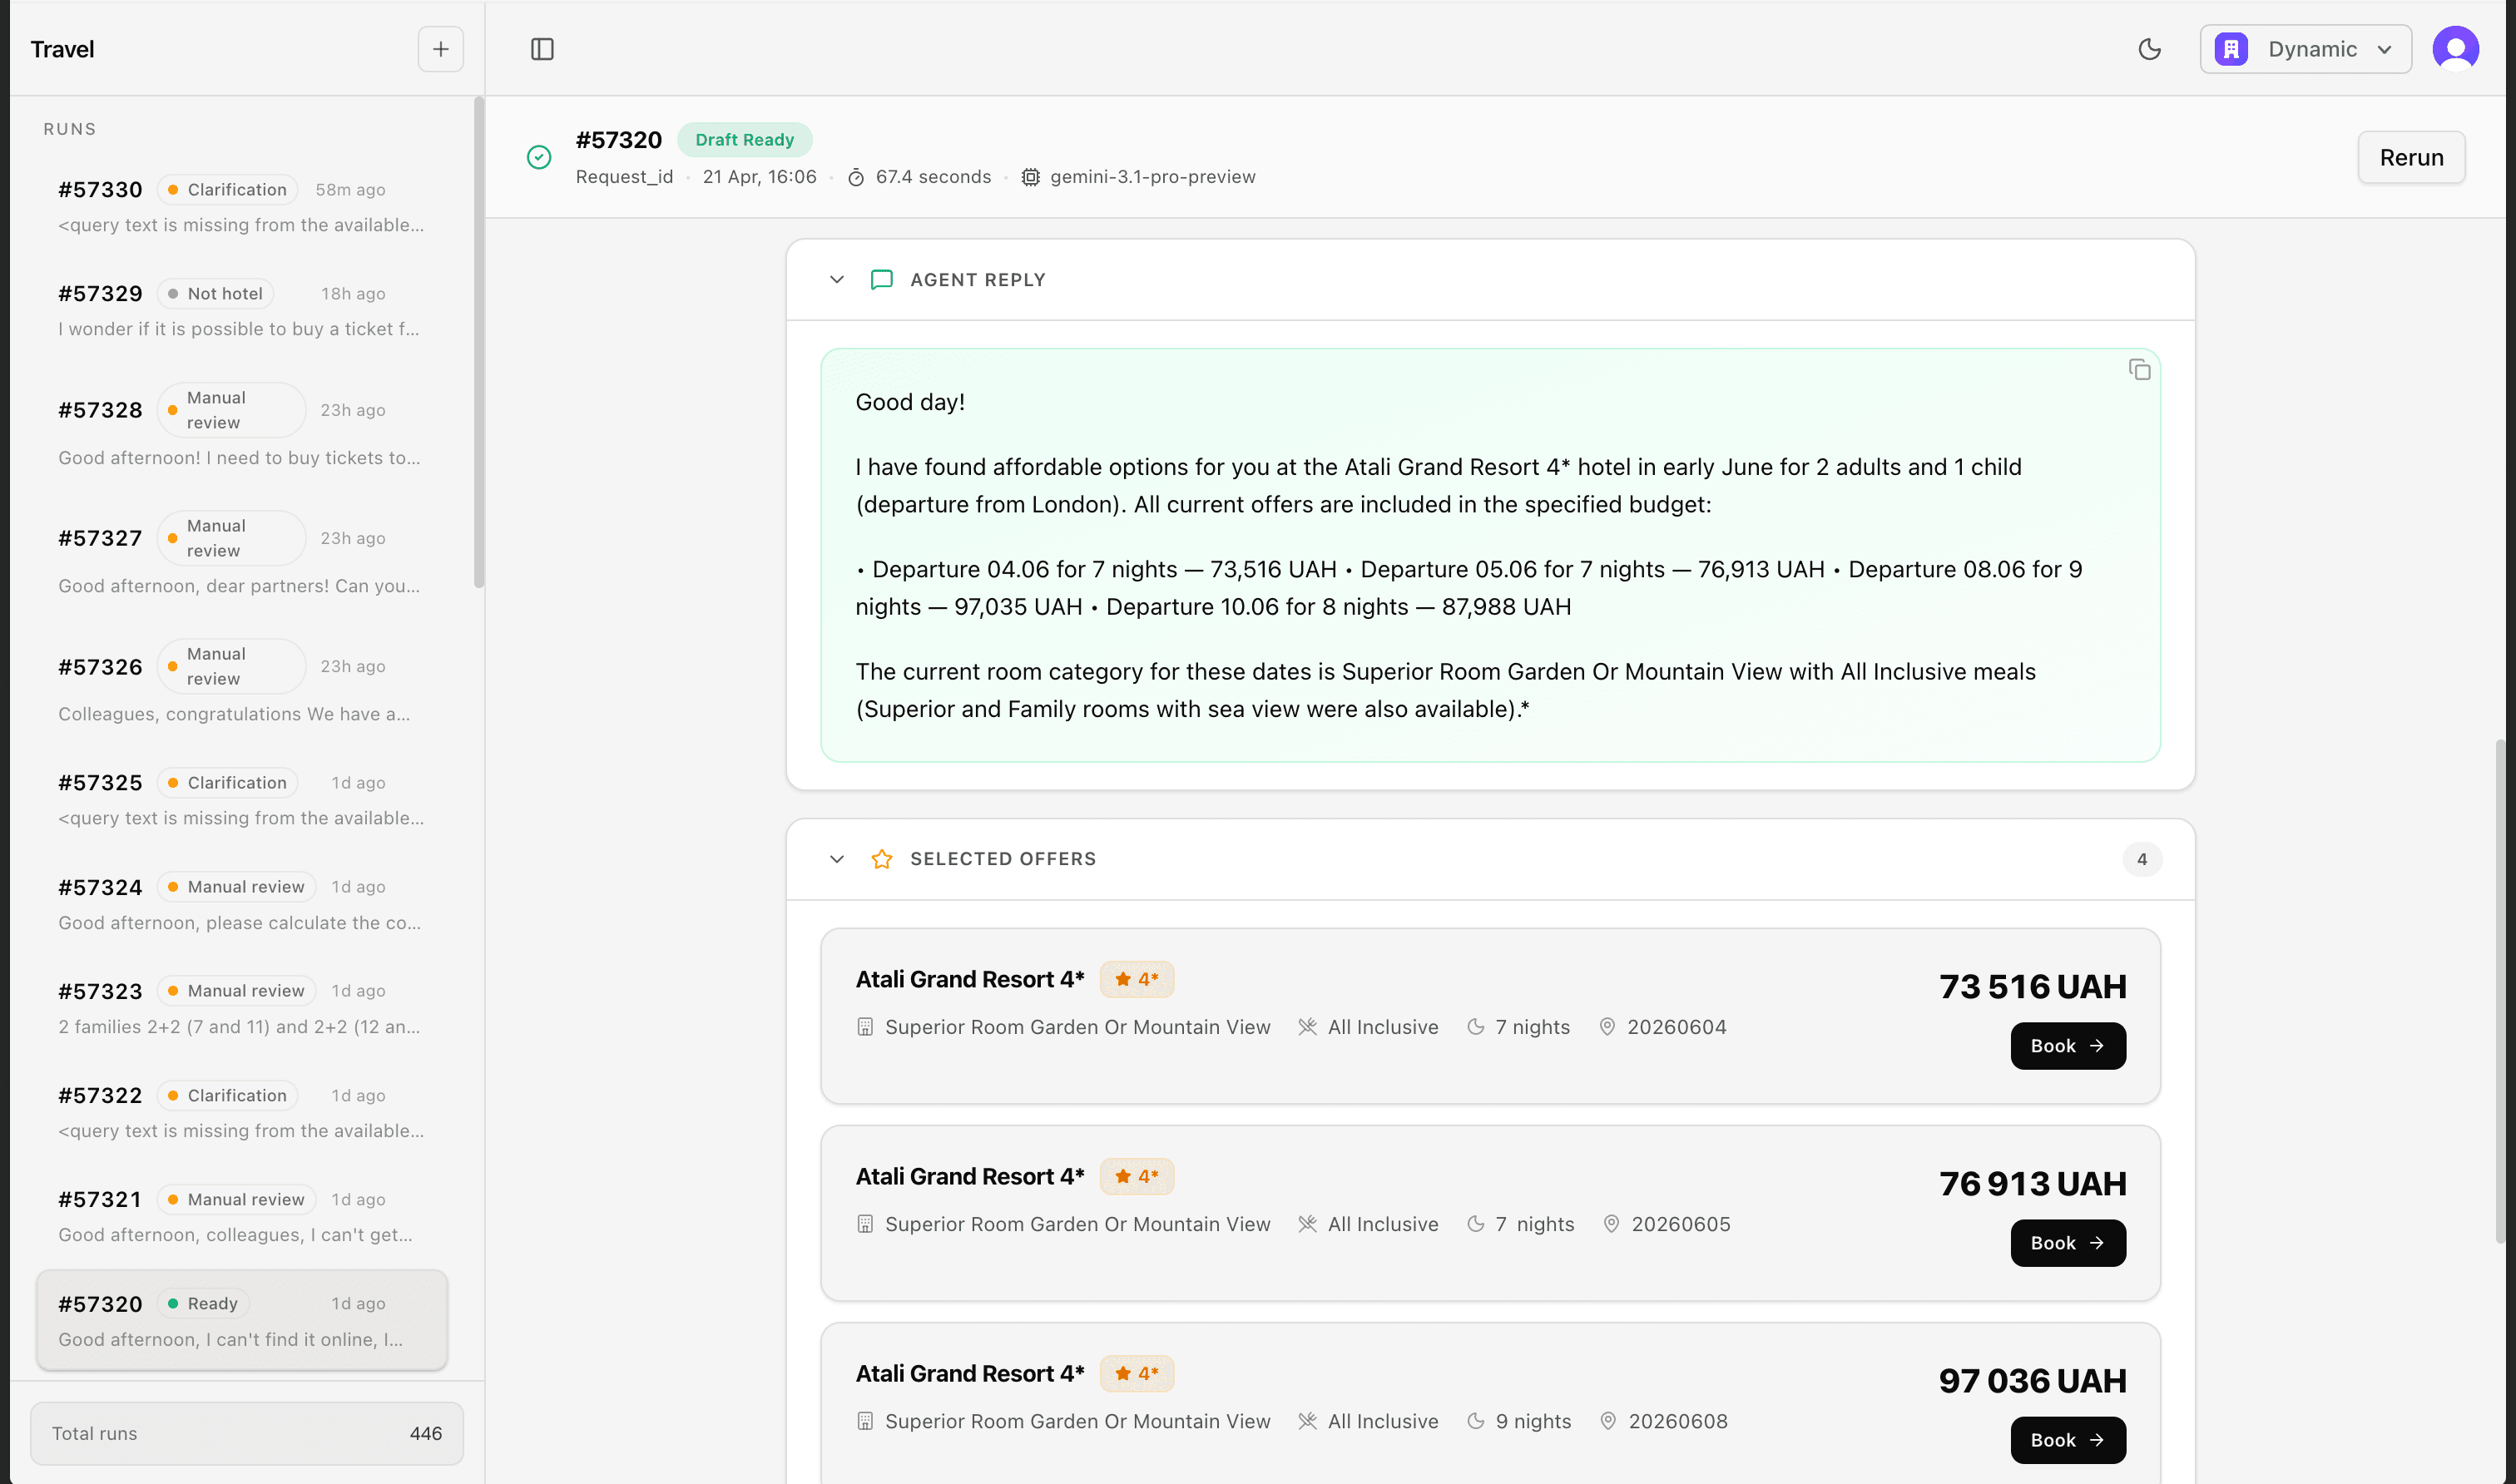Collapse the sidebar using the panel icon
This screenshot has height=1484, width=2516.
pos(543,48)
